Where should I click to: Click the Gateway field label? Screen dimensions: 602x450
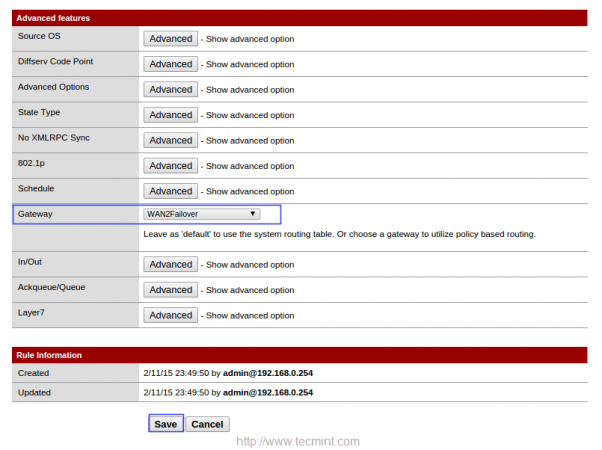click(x=35, y=214)
